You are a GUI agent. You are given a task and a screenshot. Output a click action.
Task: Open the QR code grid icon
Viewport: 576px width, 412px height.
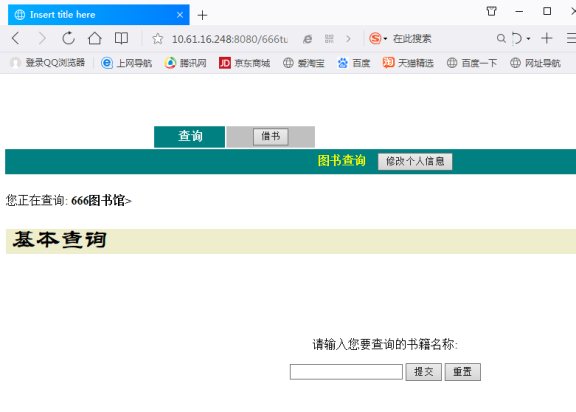(x=329, y=39)
